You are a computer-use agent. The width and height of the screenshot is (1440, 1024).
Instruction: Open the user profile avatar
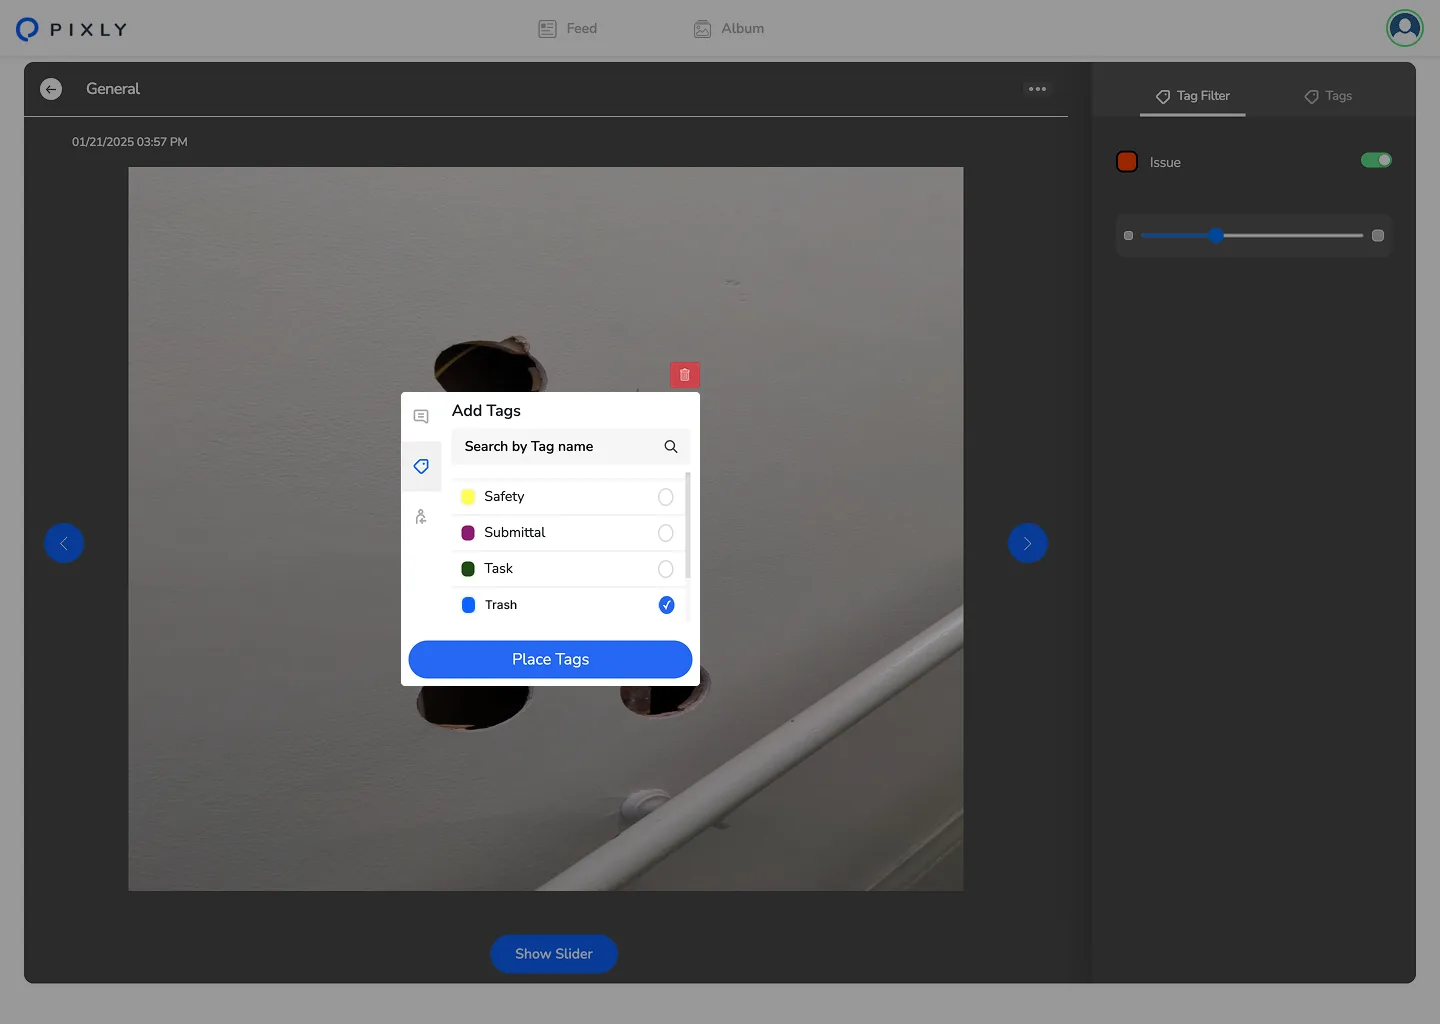coord(1405,28)
